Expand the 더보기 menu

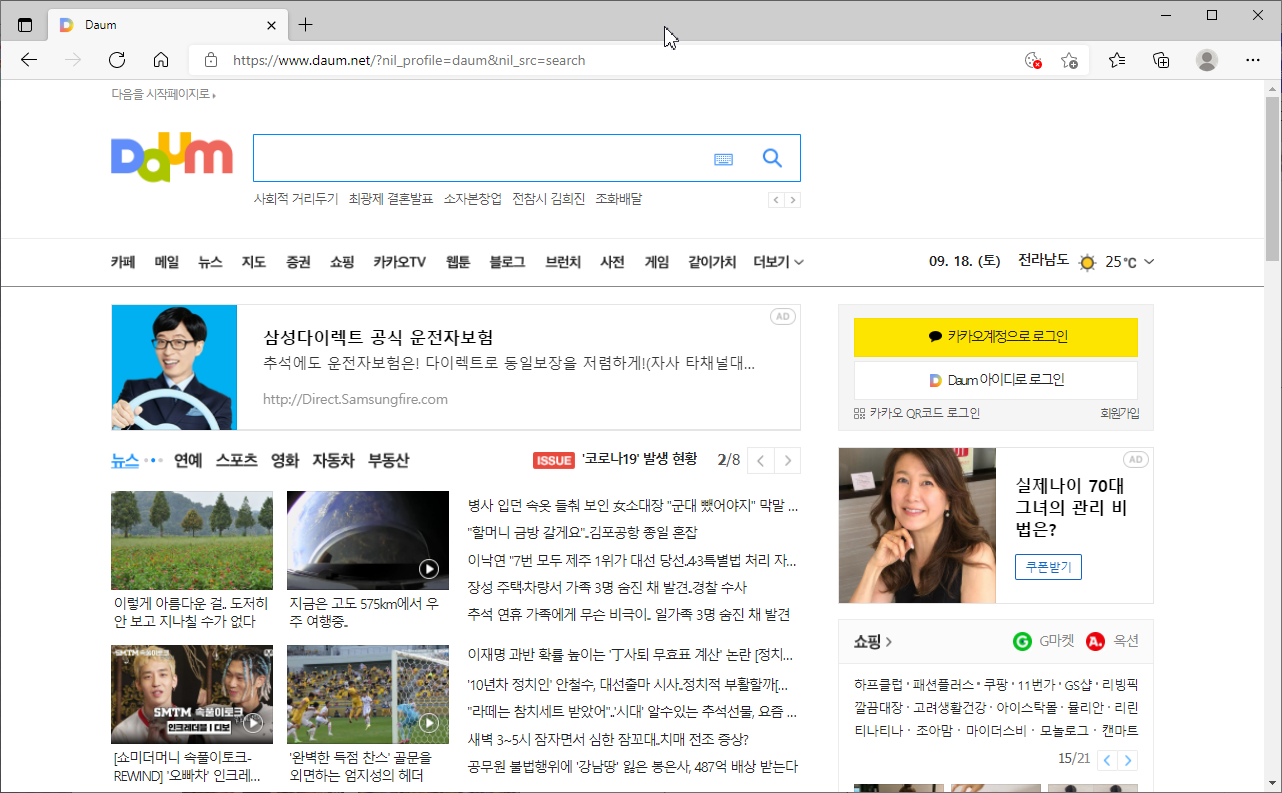point(779,262)
